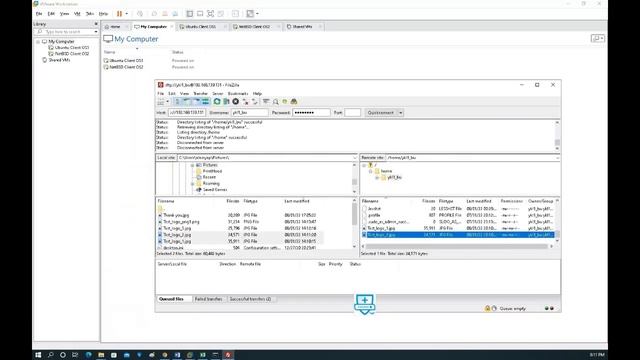Click the Port input field
The height and width of the screenshot is (360, 640).
pos(353,113)
